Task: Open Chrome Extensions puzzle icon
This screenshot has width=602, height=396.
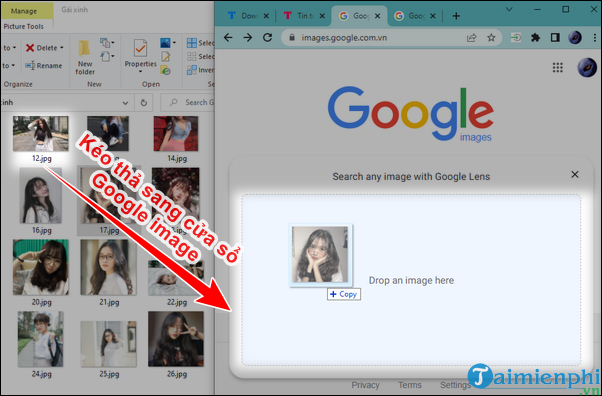Action: pos(535,38)
